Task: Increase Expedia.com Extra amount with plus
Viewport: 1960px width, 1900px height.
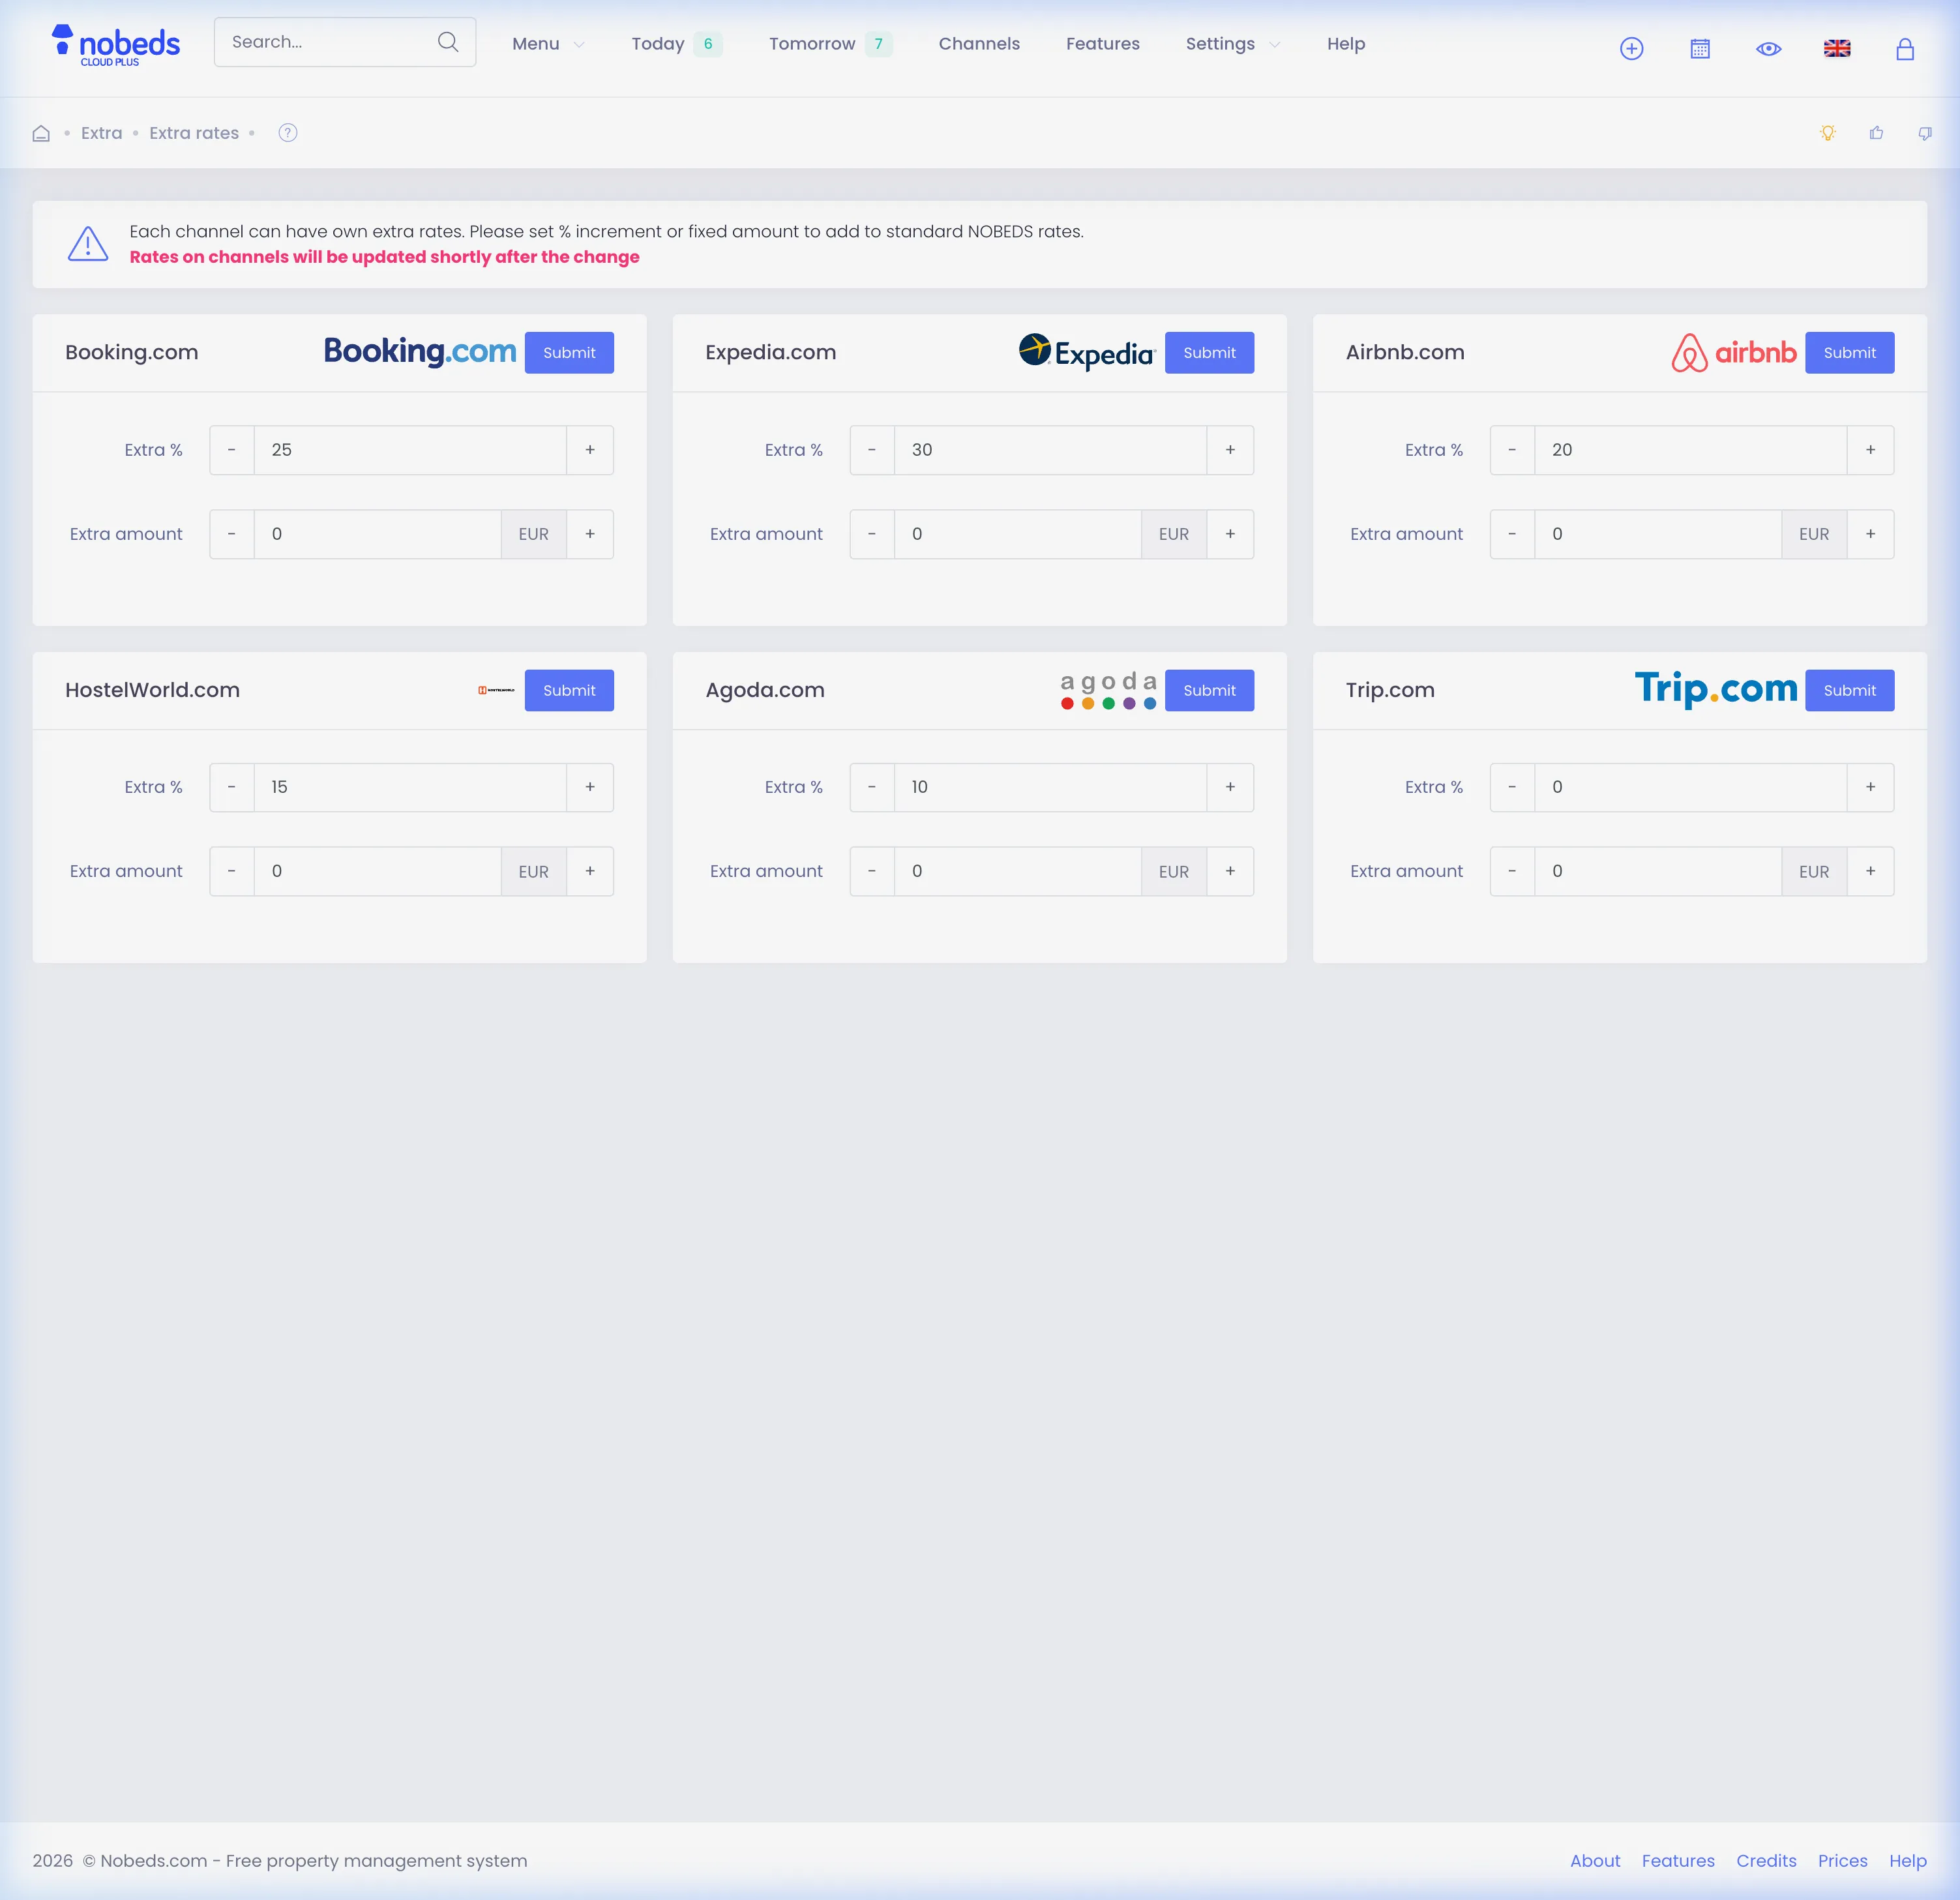Action: click(1230, 534)
